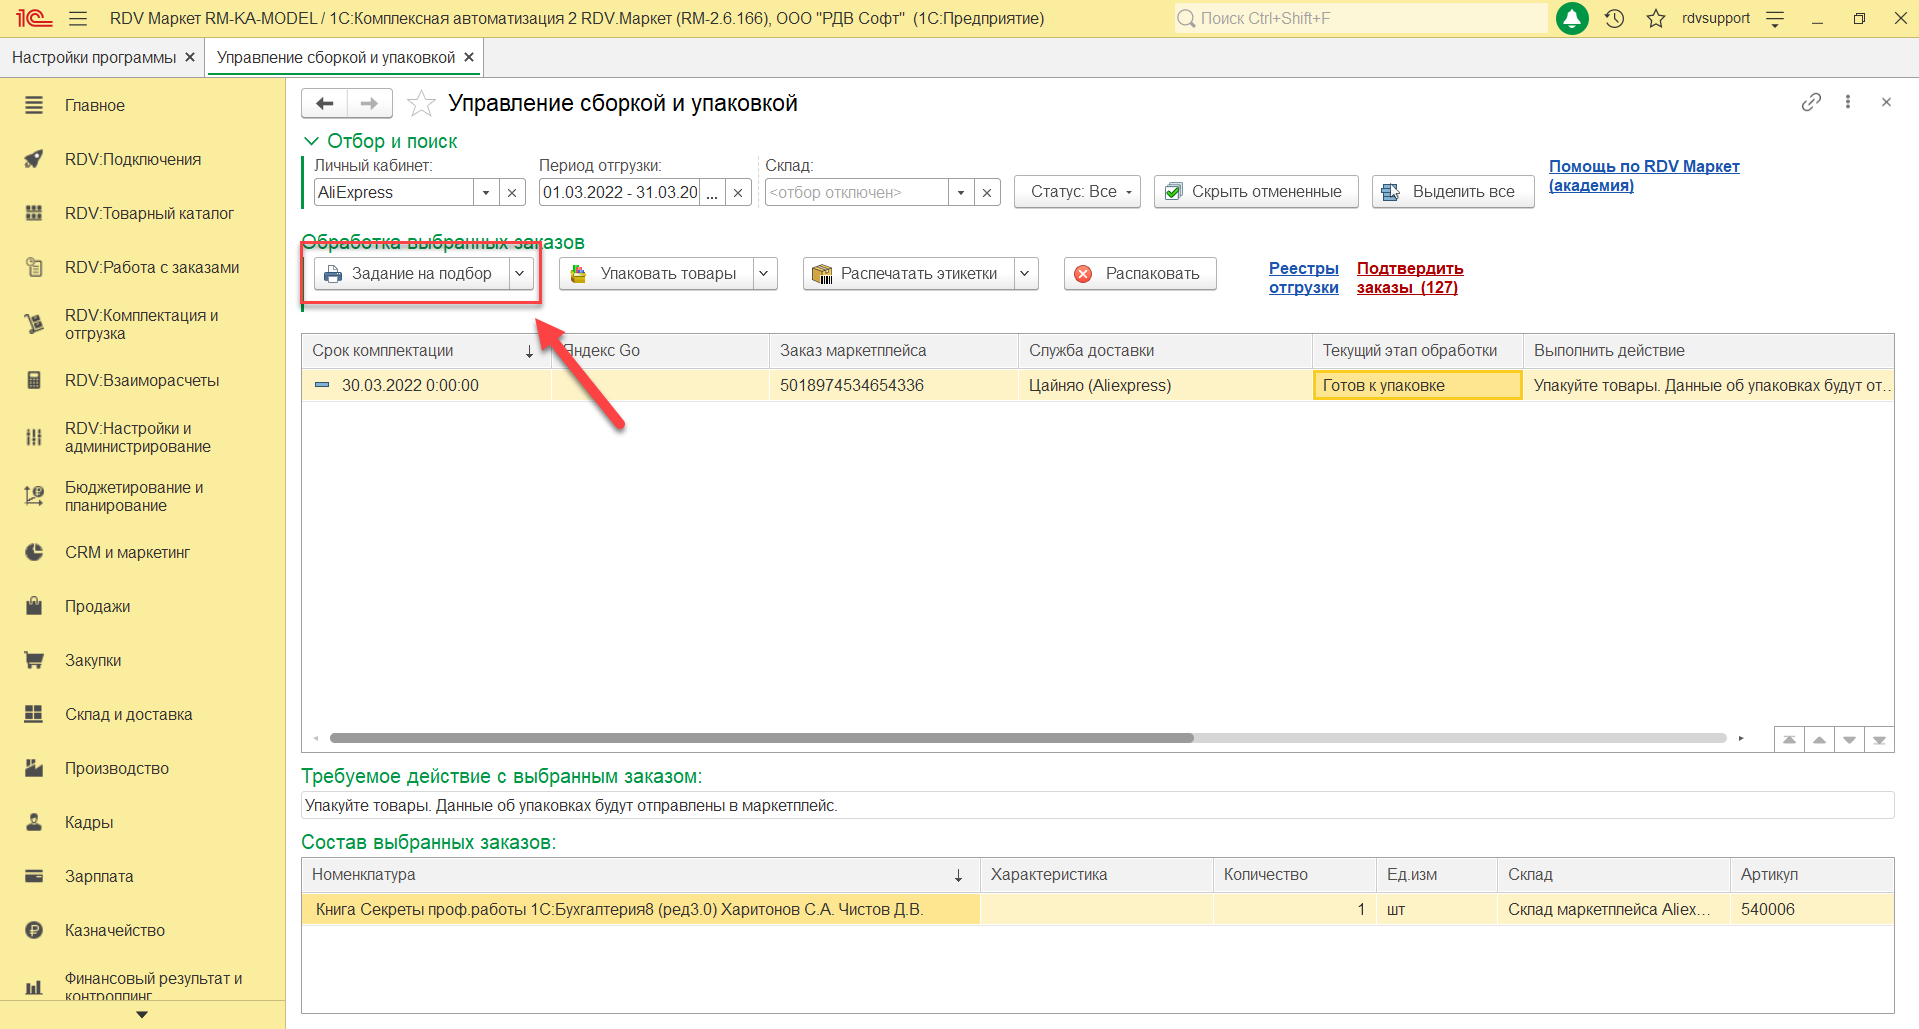The image size is (1919, 1029).
Task: Close the Настройки программы tab
Action: pos(190,58)
